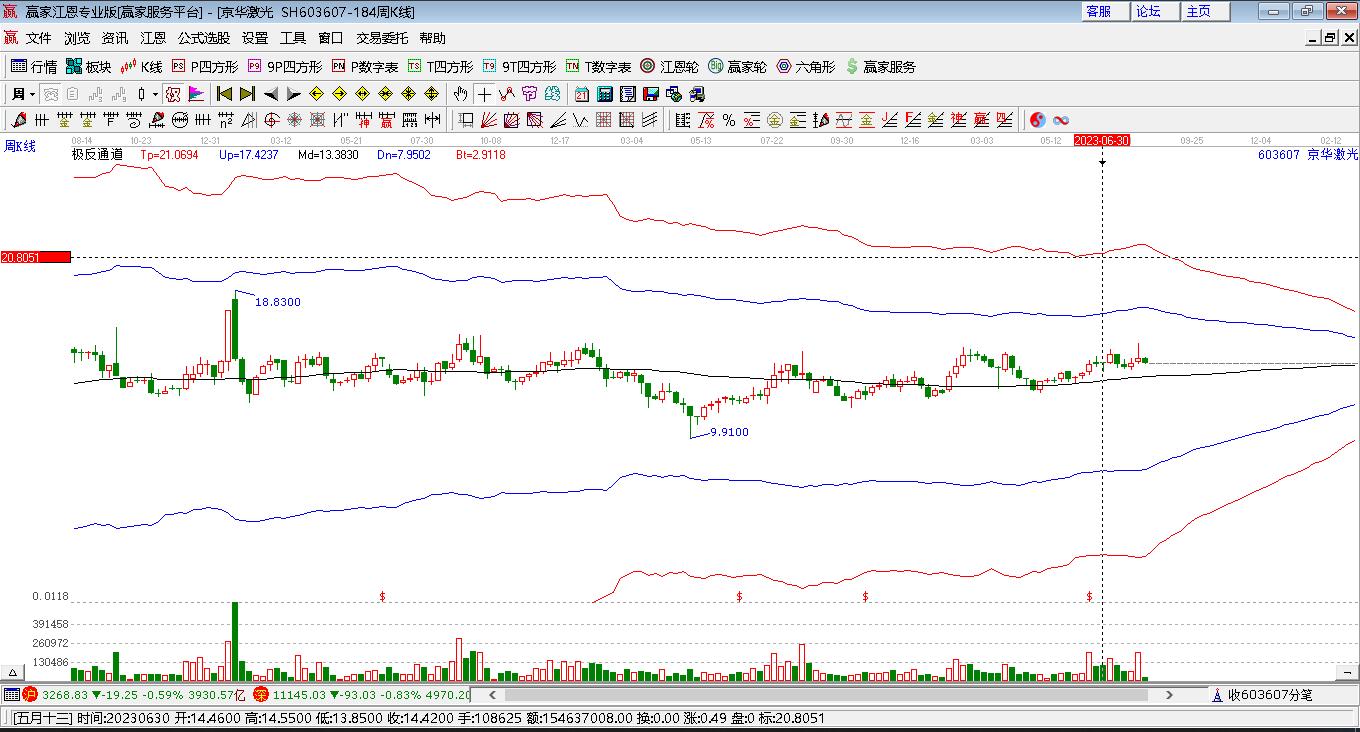Expand the candlestick style dropdown arrow
The width and height of the screenshot is (1360, 732).
(154, 94)
